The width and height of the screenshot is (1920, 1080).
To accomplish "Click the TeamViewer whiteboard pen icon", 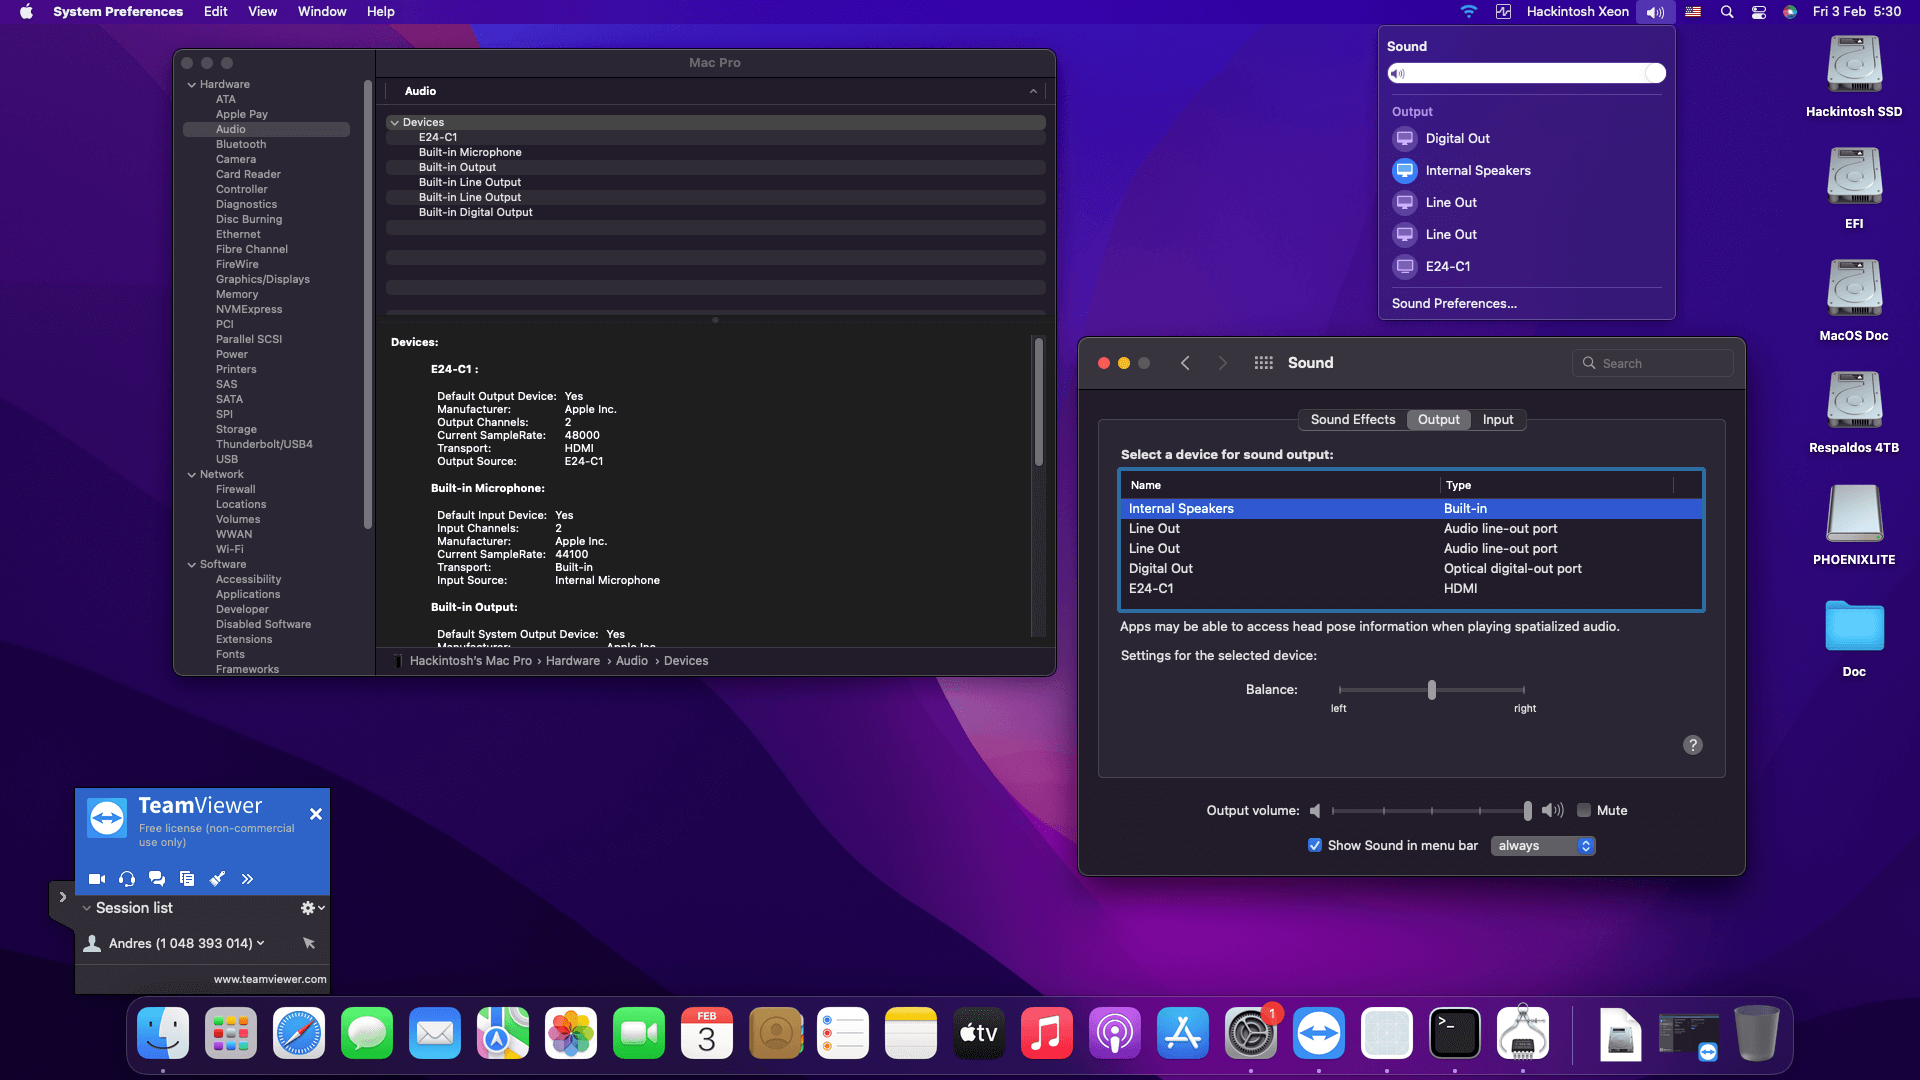I will [217, 879].
